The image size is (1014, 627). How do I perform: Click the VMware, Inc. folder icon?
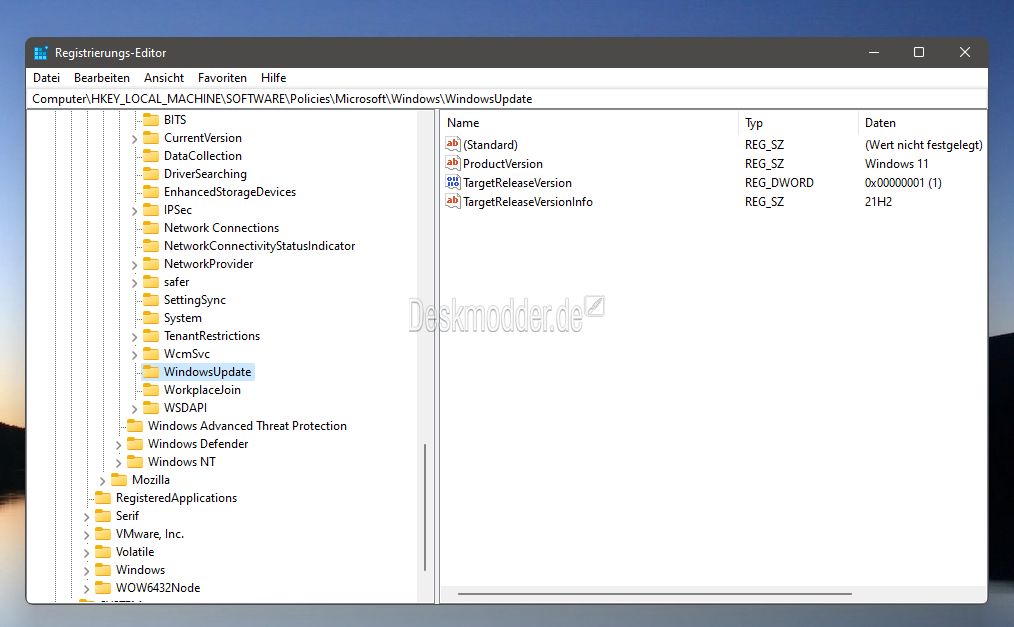click(103, 534)
